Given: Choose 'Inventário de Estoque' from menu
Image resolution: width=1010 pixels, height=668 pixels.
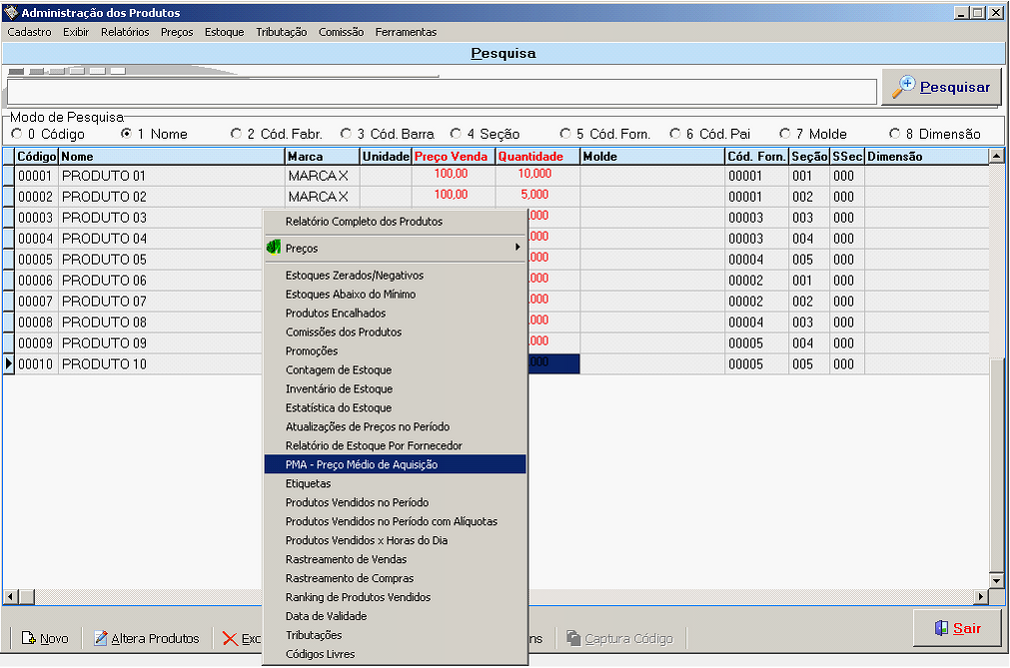Looking at the screenshot, I should [339, 389].
